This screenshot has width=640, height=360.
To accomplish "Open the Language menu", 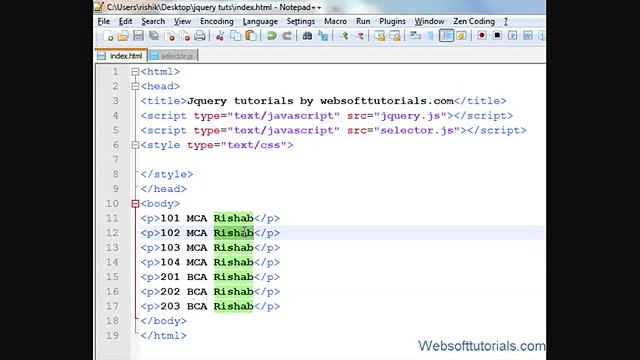I will point(260,21).
